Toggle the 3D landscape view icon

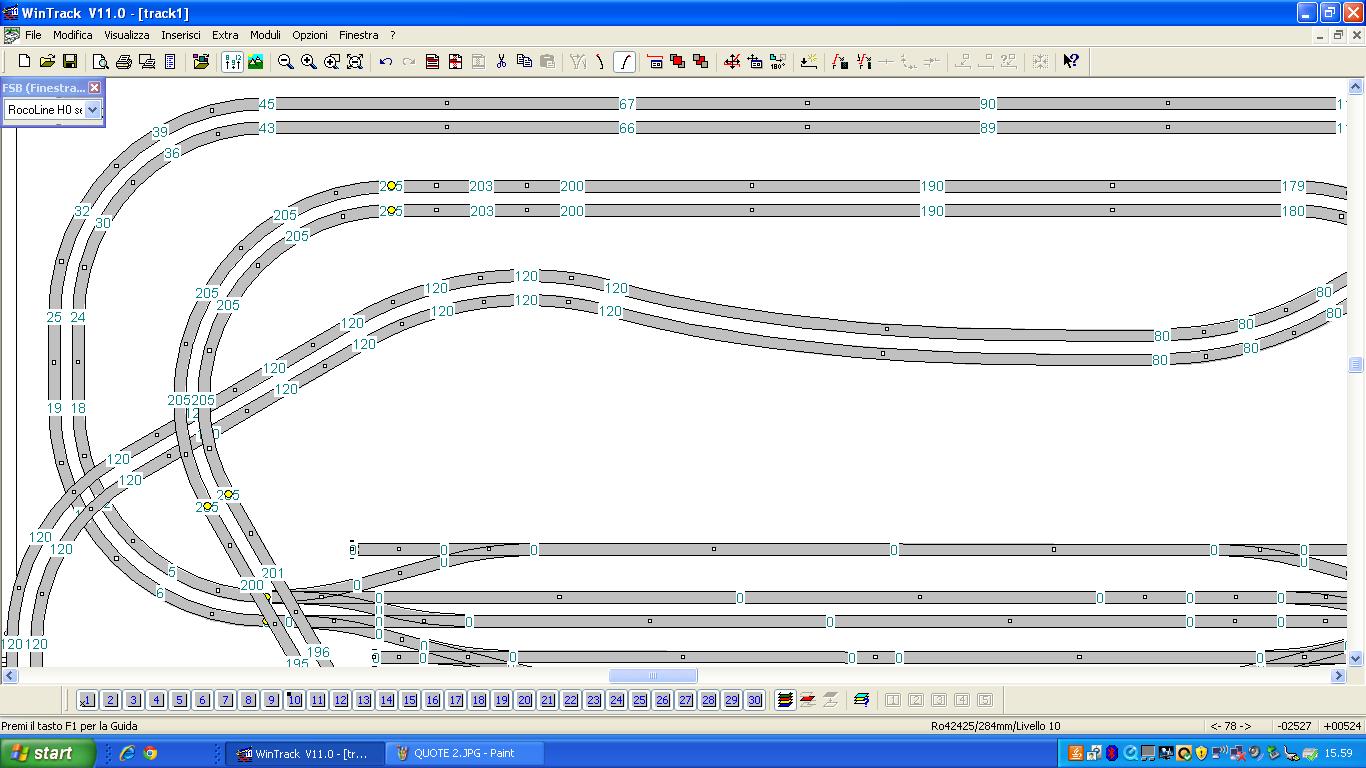coord(256,62)
